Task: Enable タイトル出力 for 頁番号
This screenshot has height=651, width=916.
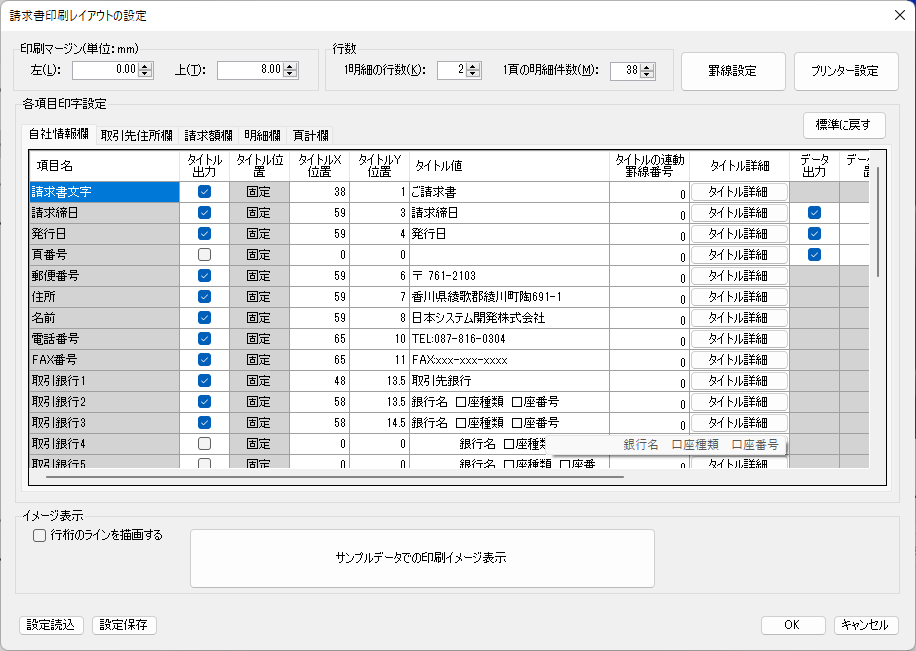Action: point(203,254)
